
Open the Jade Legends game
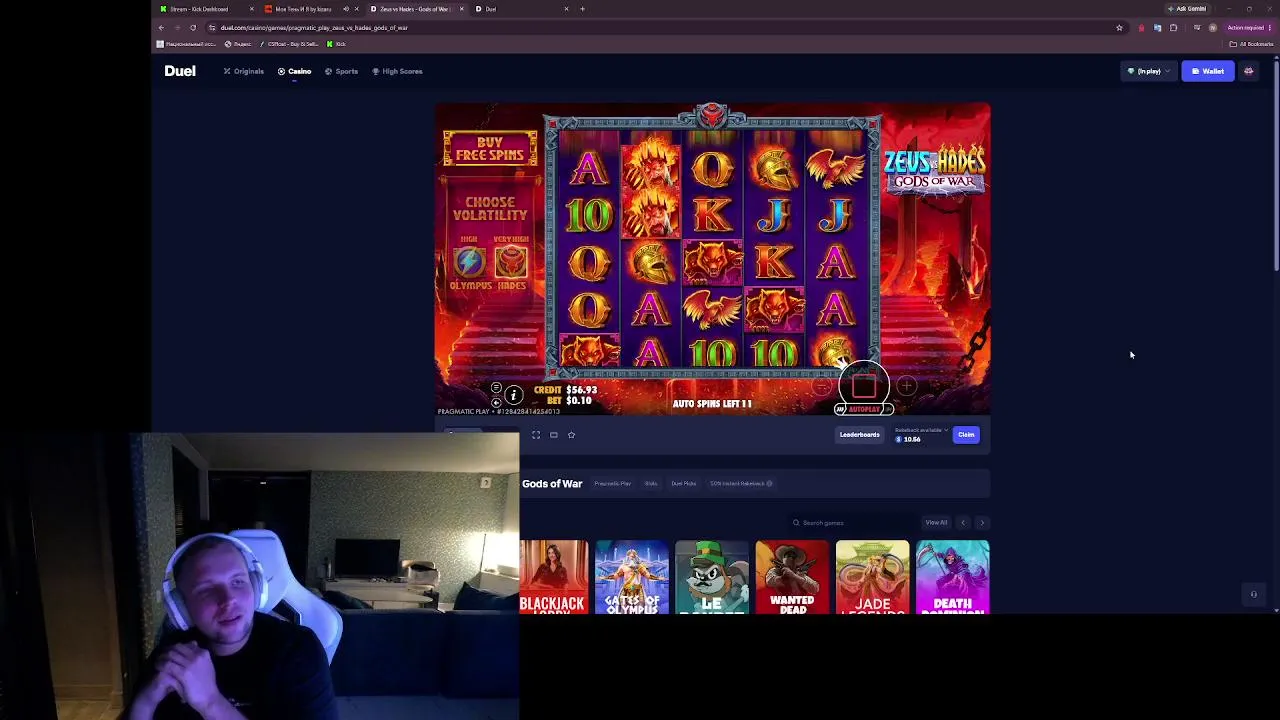(x=872, y=577)
